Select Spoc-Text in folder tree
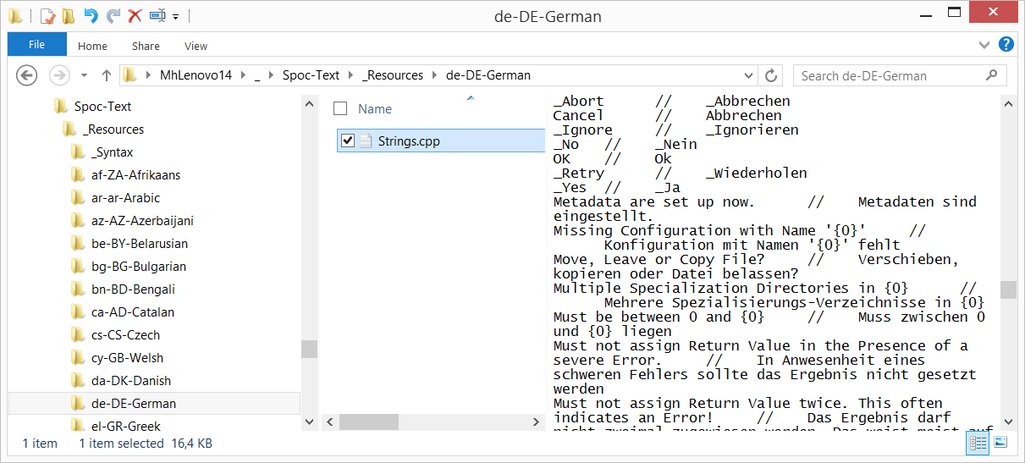This screenshot has height=463, width=1025. click(x=103, y=107)
